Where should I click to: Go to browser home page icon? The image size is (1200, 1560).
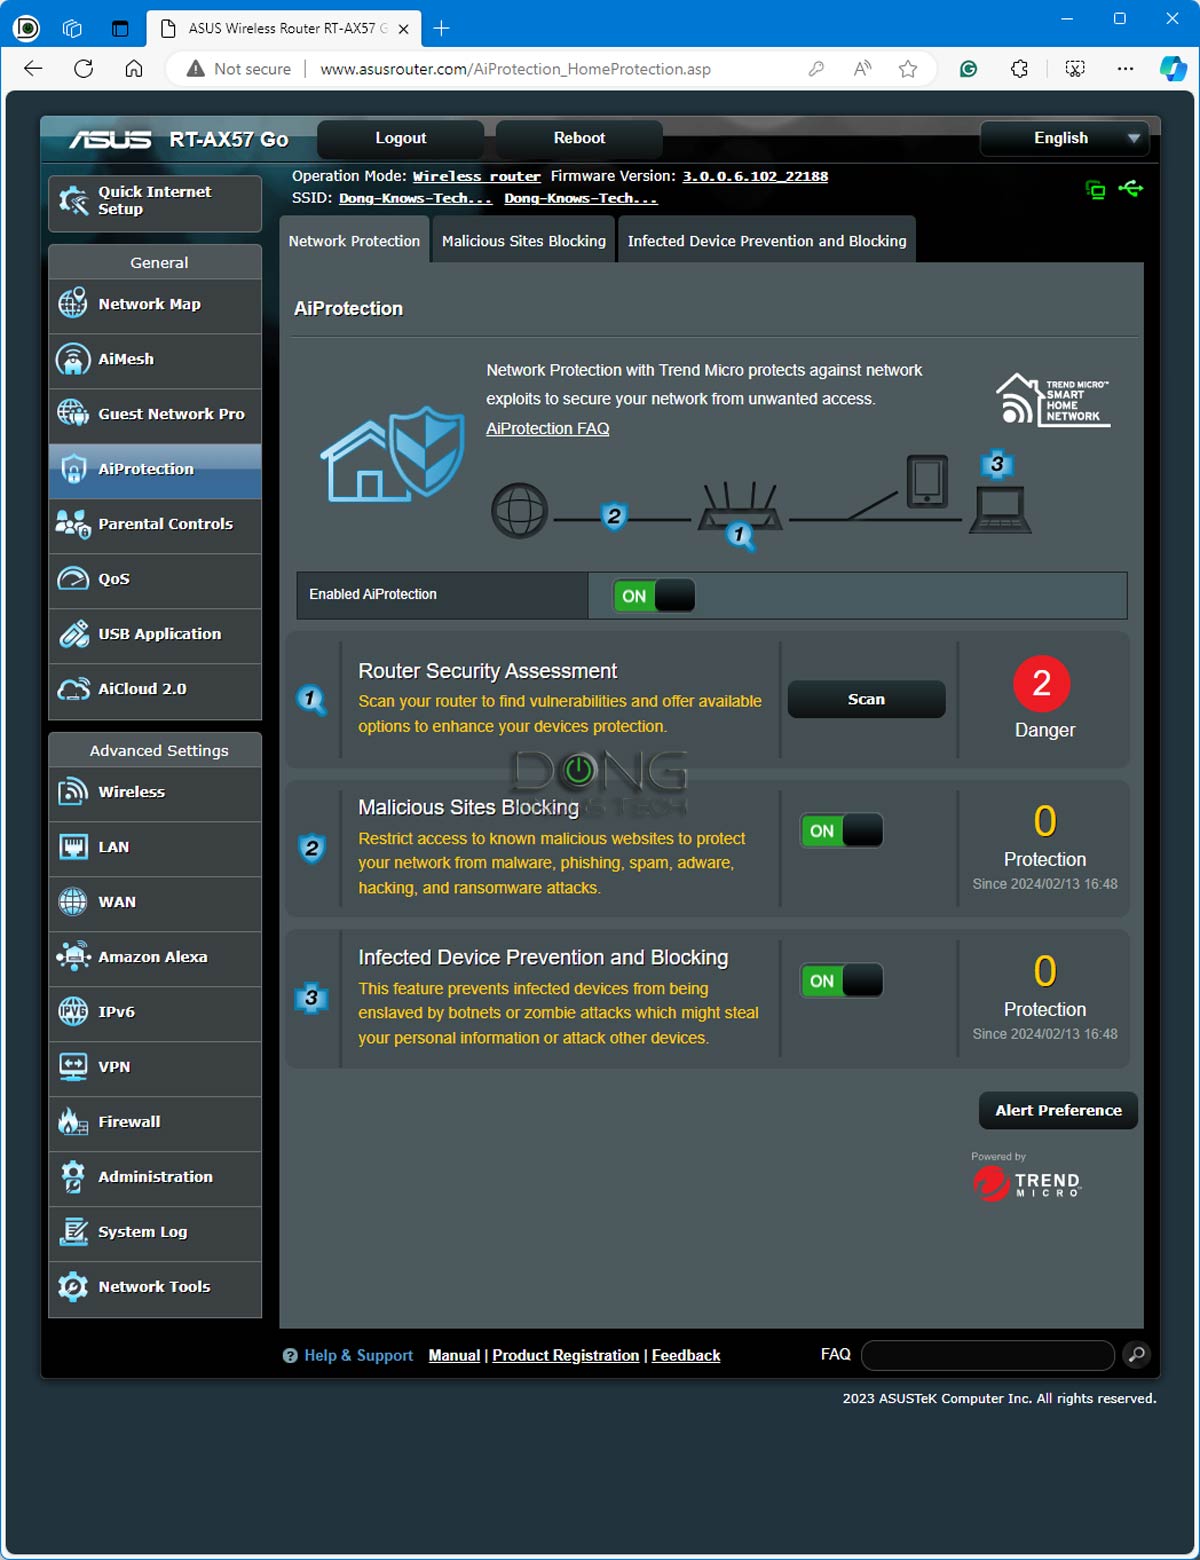click(x=134, y=69)
